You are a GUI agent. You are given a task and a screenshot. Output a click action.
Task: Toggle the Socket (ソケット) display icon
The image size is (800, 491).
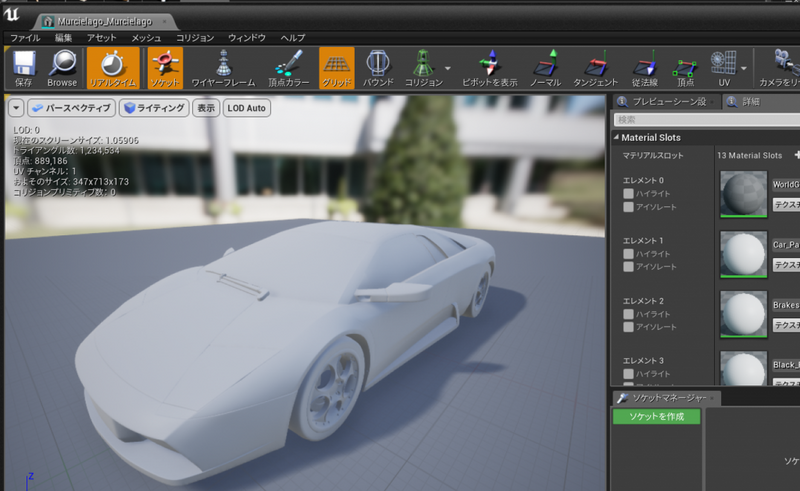pos(165,68)
